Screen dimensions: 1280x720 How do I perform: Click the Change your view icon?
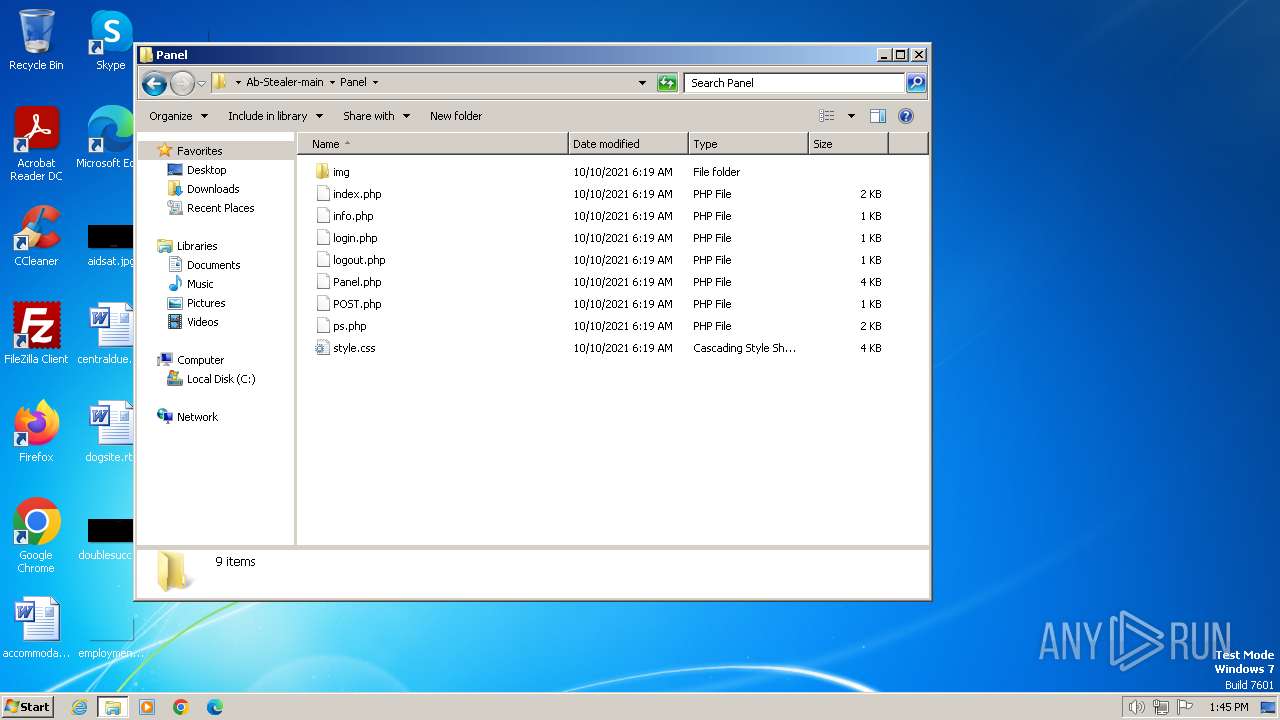826,116
